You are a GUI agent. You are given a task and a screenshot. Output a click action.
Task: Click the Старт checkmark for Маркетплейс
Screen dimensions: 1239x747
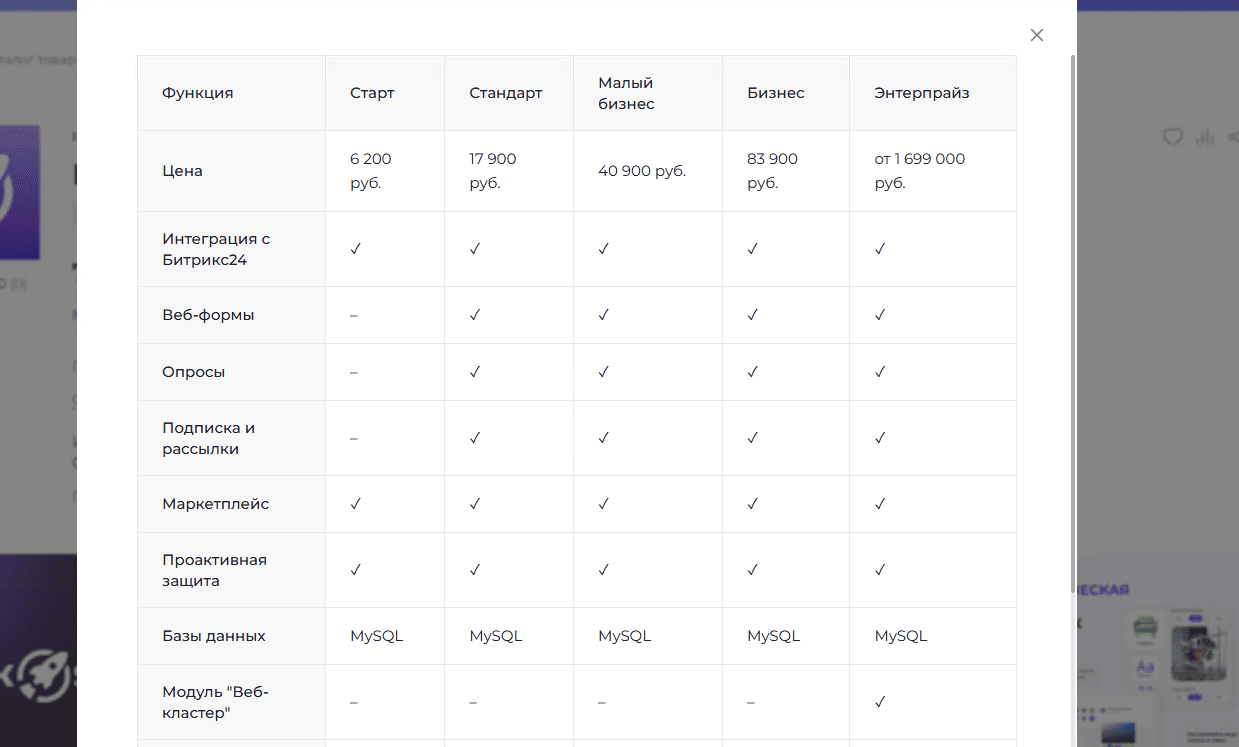click(x=355, y=504)
